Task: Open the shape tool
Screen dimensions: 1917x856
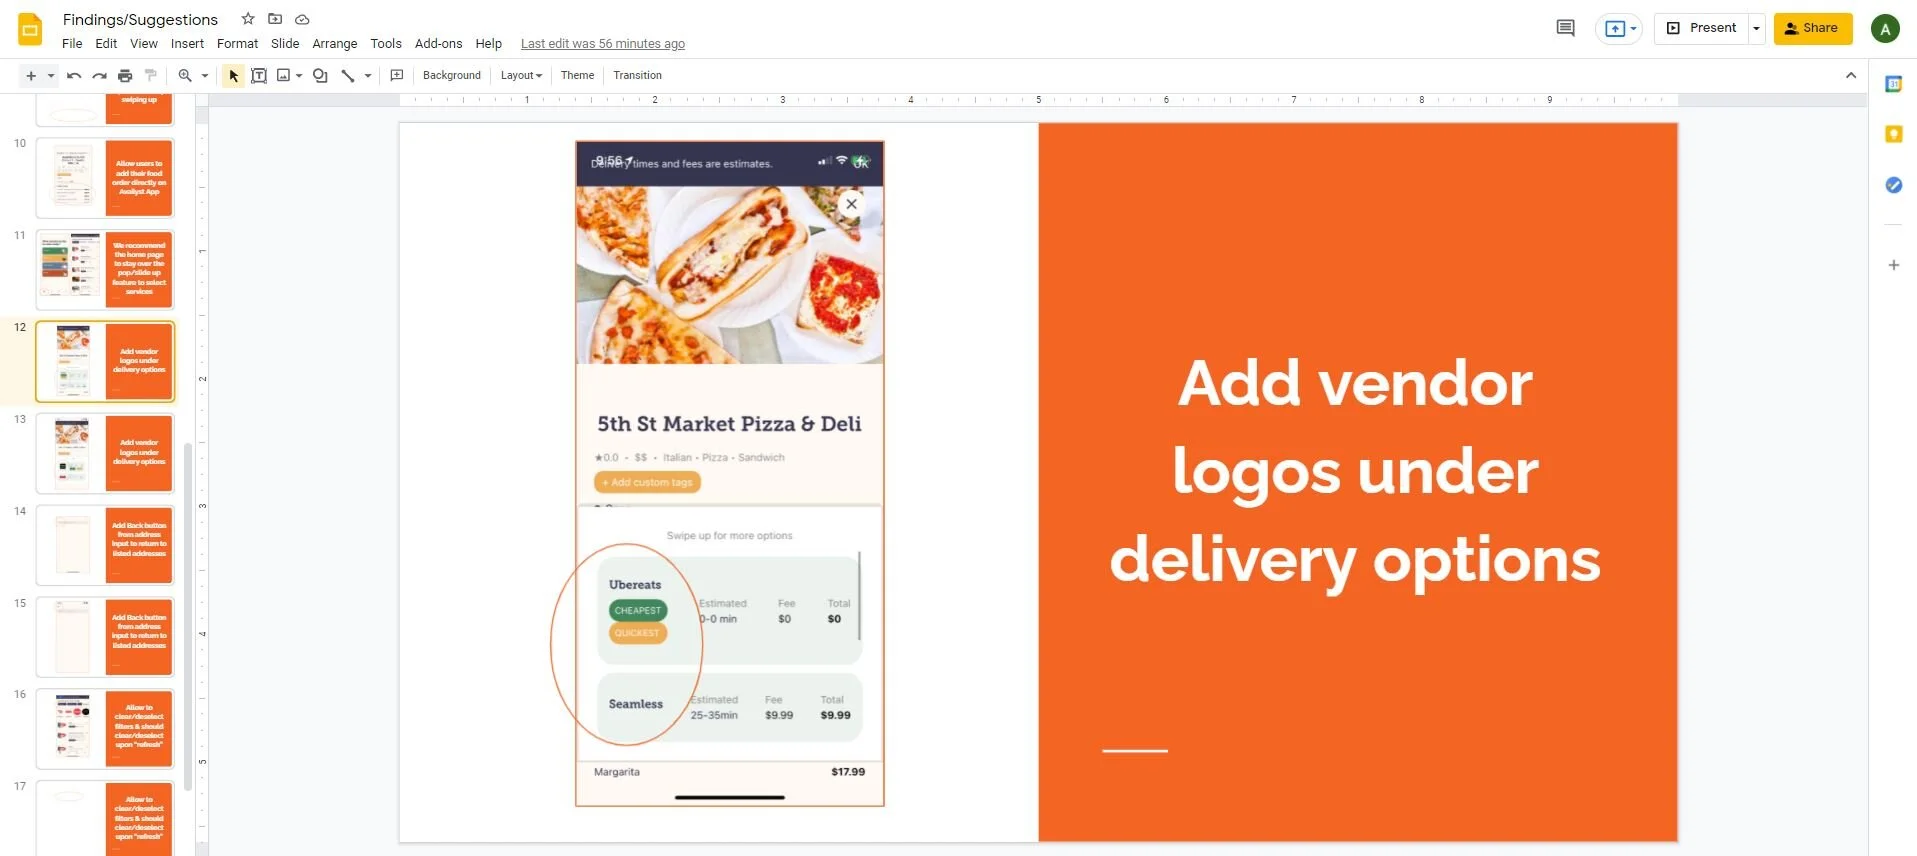Action: click(320, 75)
